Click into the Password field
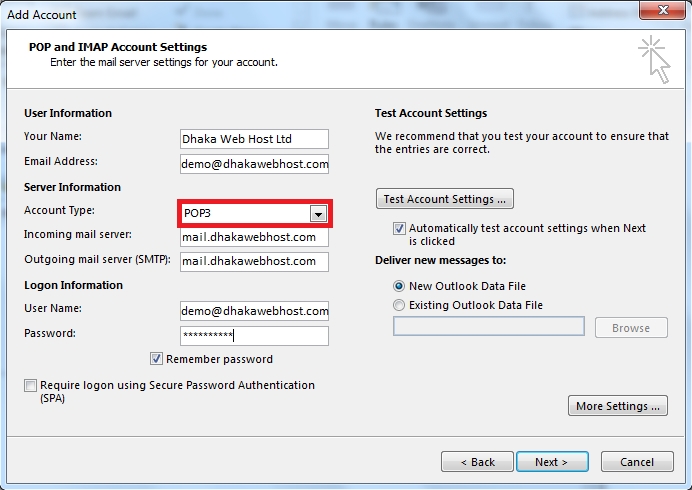The image size is (692, 490). pos(254,336)
